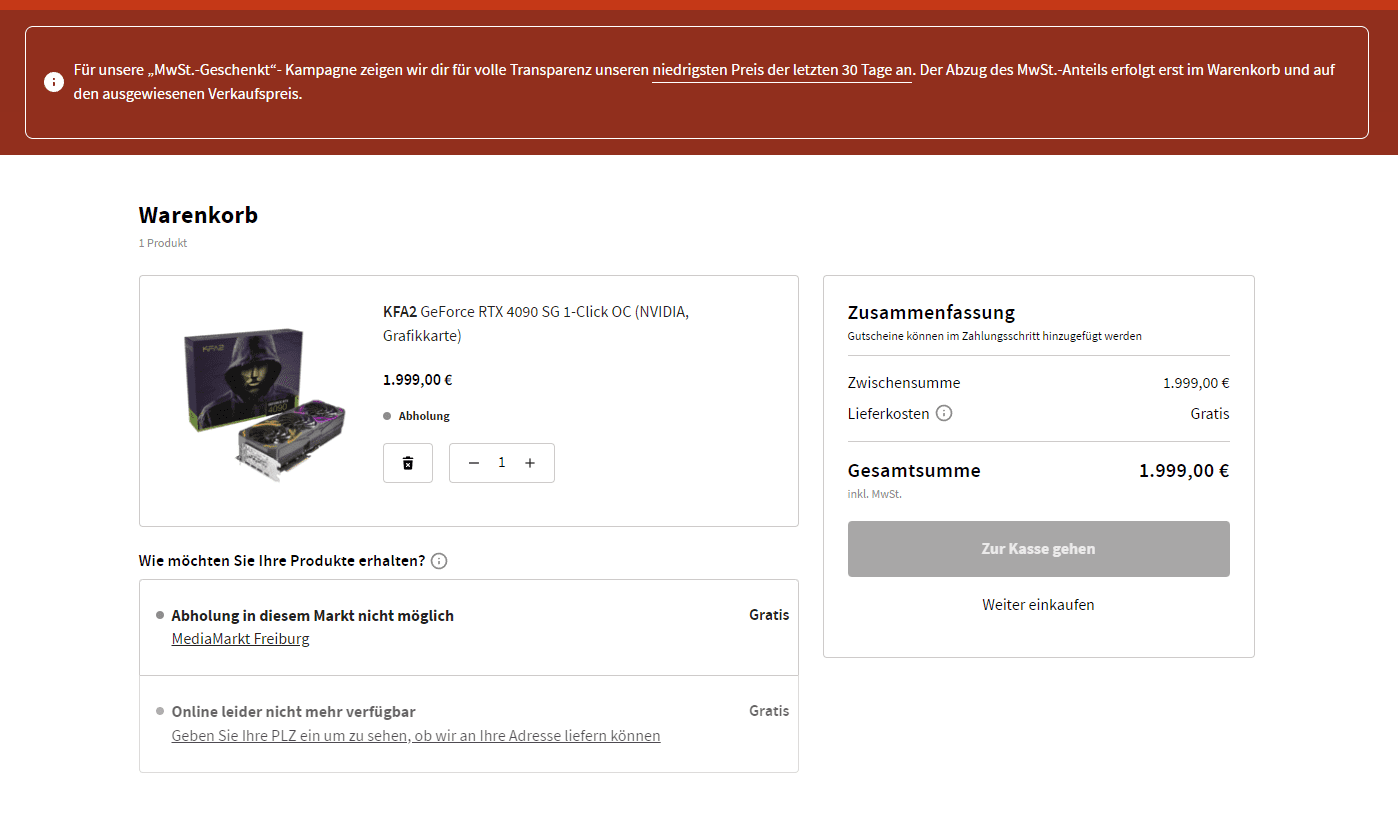Image resolution: width=1398 pixels, height=817 pixels.
Task: Select the store pickup option radio dot
Action: point(160,615)
